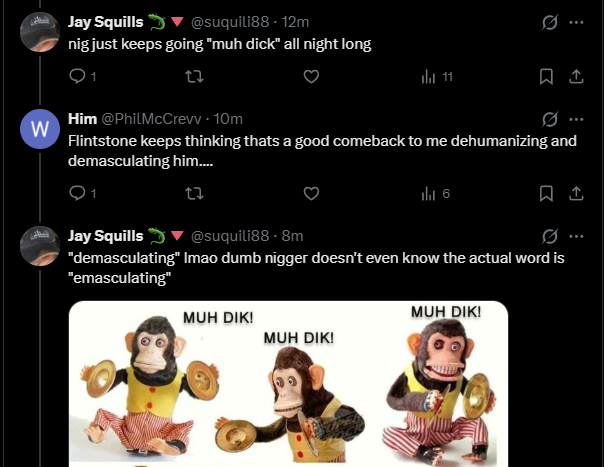604x467 pixels.
Task: Click the 12m timestamp link
Action: coord(295,21)
